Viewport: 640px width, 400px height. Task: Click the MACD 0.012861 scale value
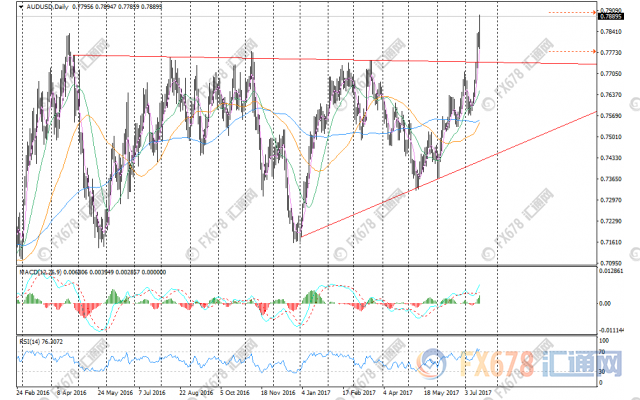(610, 271)
